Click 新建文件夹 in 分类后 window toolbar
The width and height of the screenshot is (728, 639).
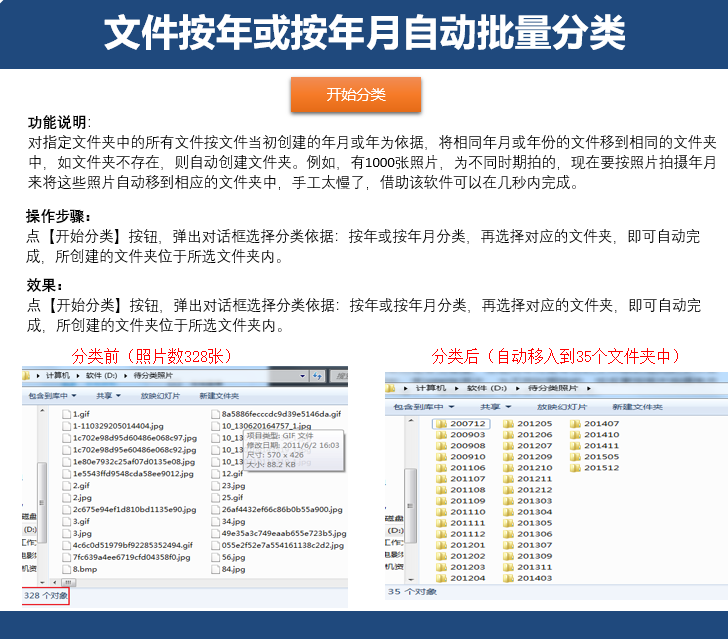pyautogui.click(x=637, y=407)
